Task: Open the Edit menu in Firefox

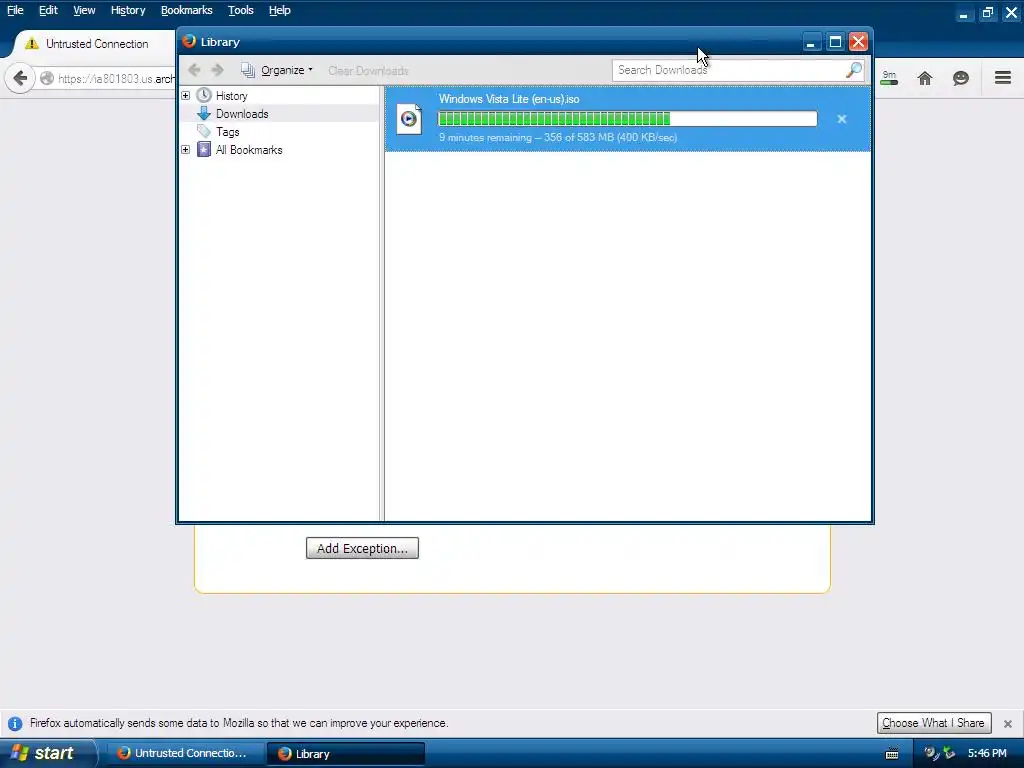Action: click(48, 10)
